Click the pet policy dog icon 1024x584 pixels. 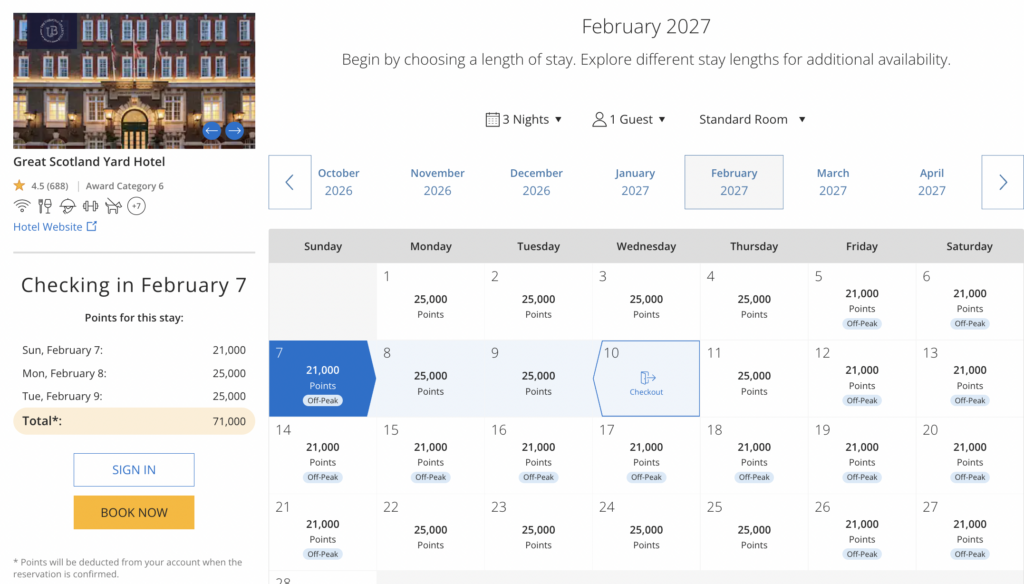point(113,206)
